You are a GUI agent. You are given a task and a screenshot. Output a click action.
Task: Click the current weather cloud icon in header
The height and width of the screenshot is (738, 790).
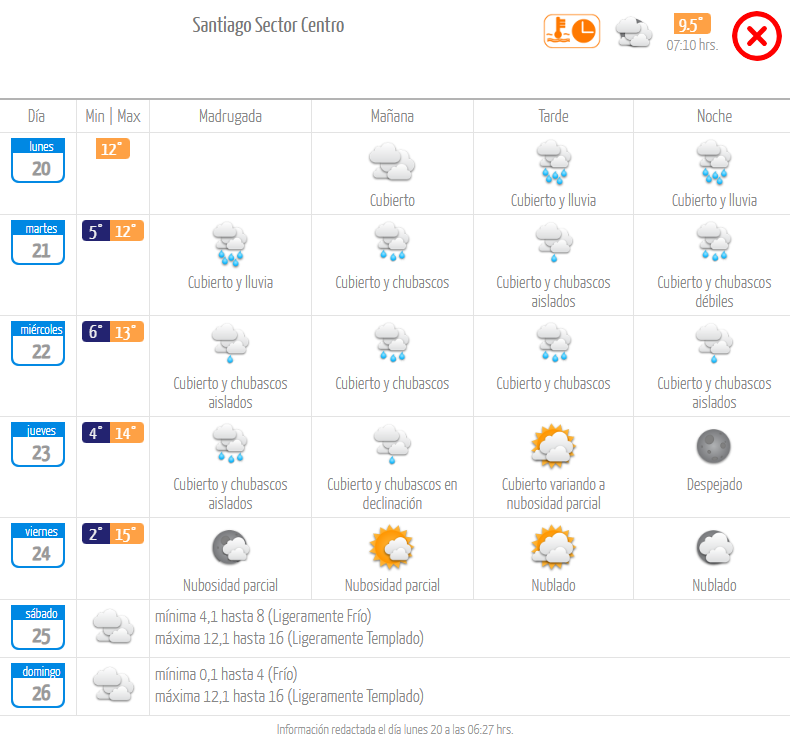[633, 32]
